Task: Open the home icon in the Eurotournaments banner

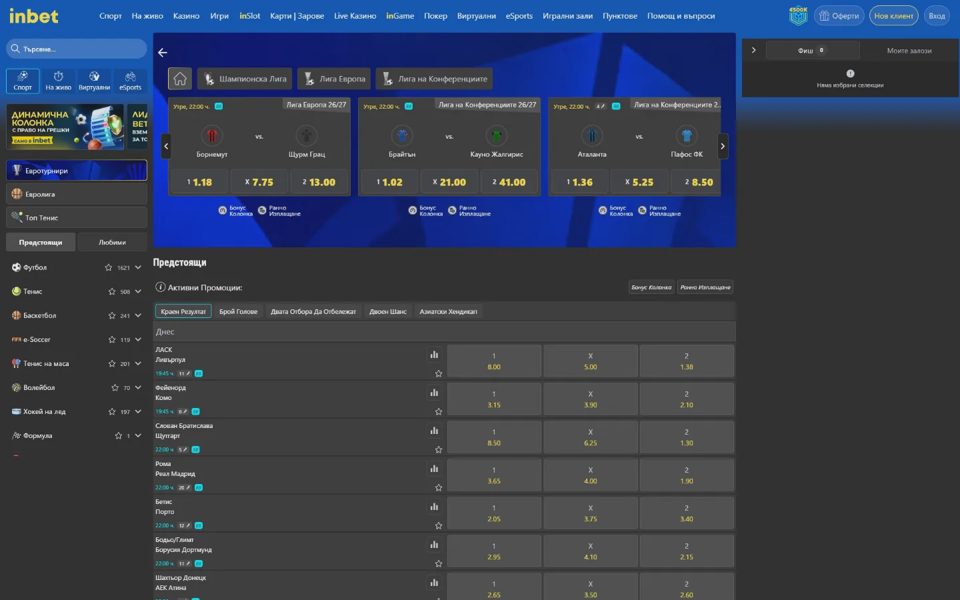Action: point(180,78)
